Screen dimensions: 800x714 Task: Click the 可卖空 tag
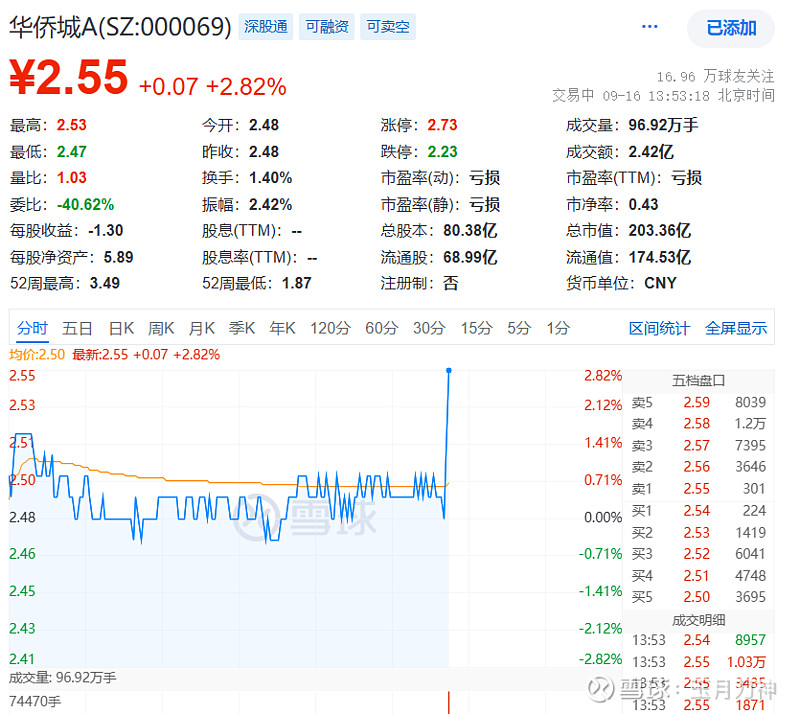(388, 27)
